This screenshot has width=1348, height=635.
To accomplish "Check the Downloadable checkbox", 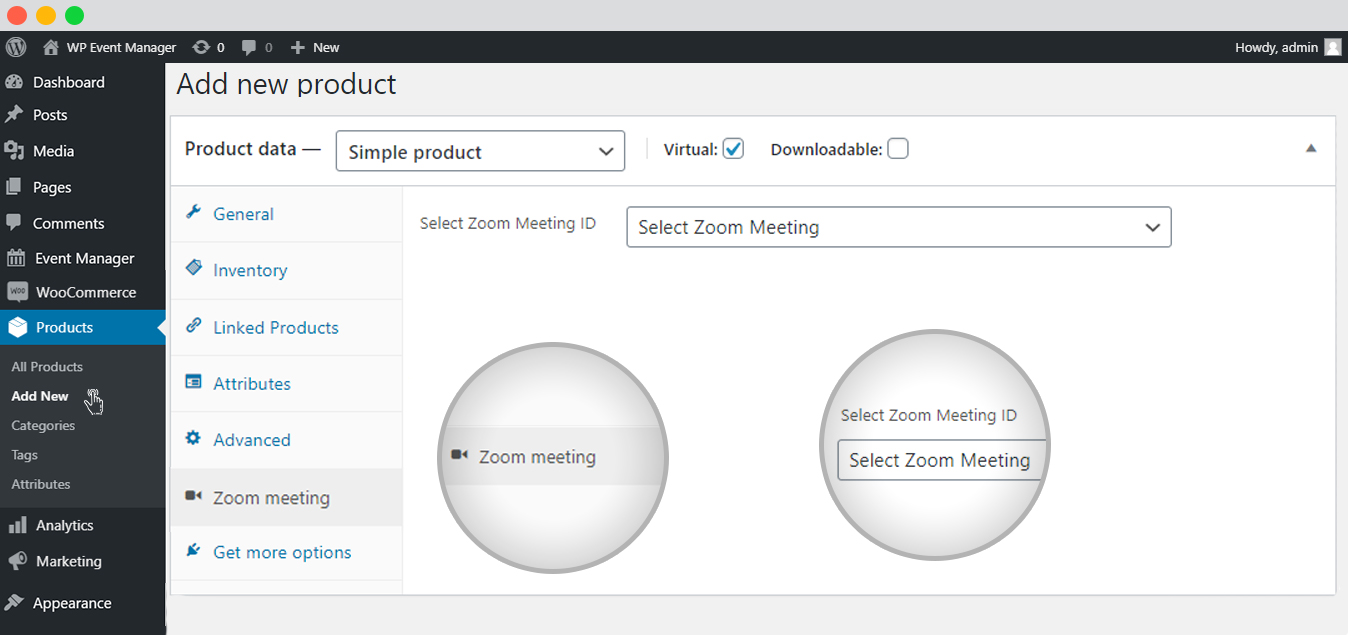I will click(898, 149).
